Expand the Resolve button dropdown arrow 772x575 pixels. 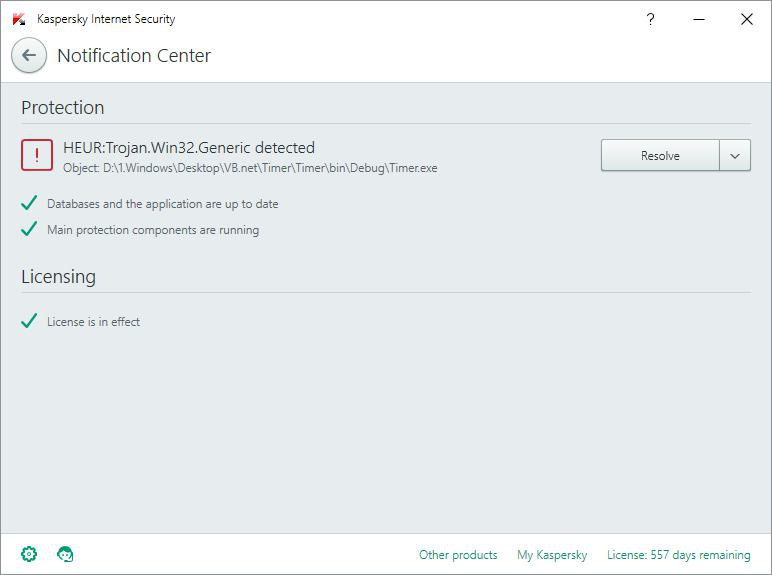pyautogui.click(x=735, y=155)
